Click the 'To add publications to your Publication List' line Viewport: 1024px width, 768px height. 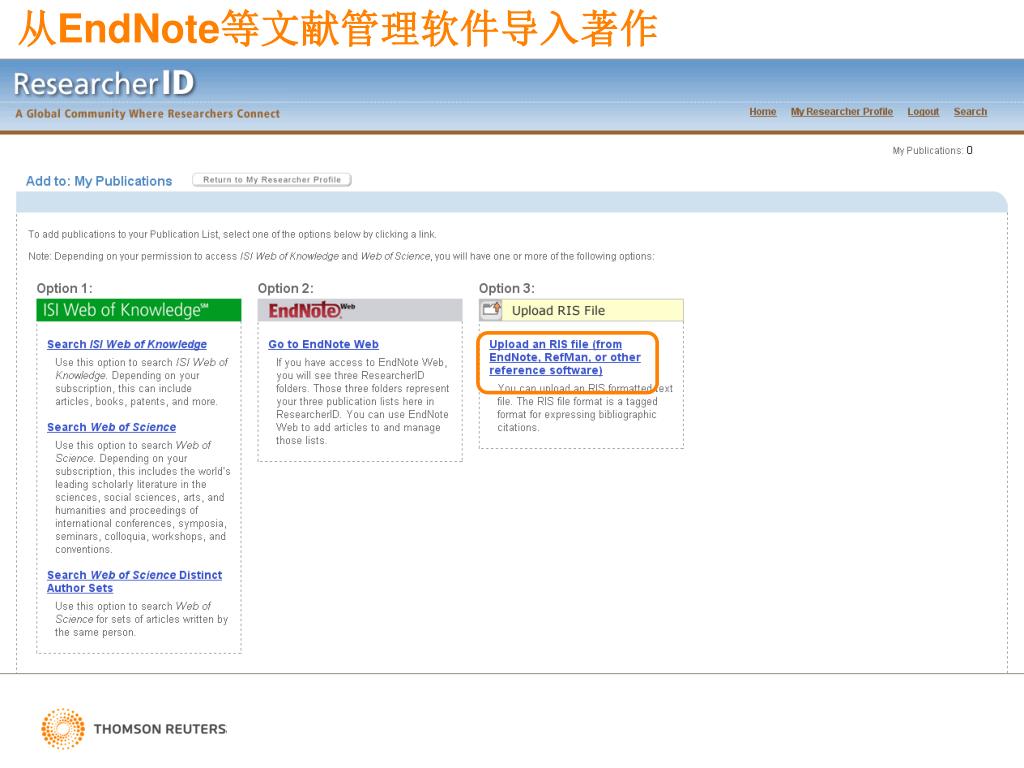[232, 234]
